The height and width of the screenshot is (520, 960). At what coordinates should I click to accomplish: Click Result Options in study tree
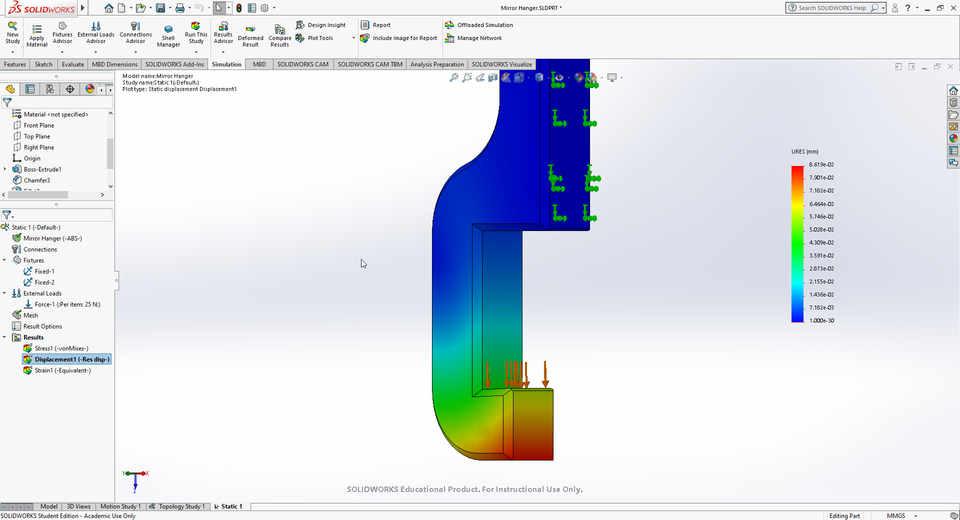(37, 326)
